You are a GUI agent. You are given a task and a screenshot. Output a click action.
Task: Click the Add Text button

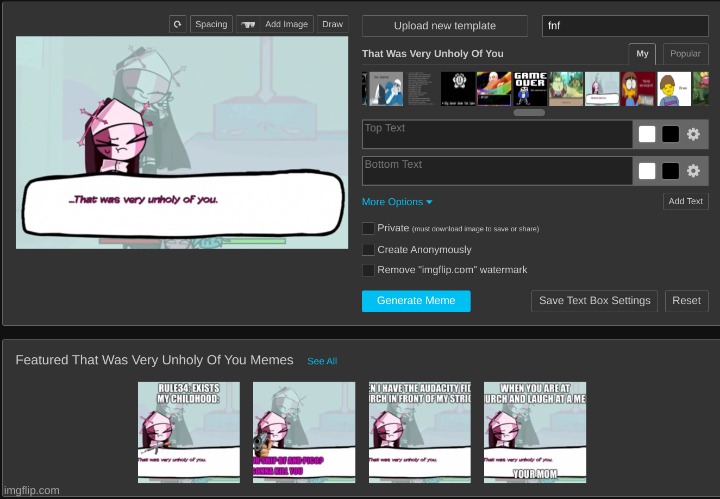[x=686, y=201]
